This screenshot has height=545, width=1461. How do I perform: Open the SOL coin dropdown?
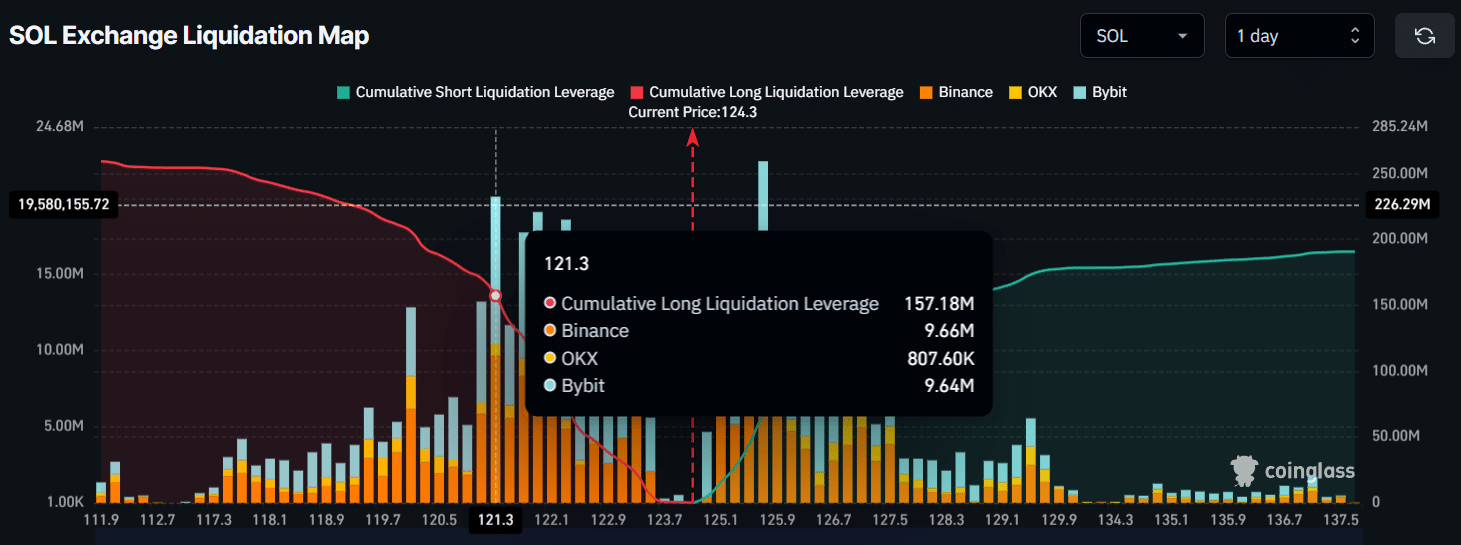tap(1140, 36)
